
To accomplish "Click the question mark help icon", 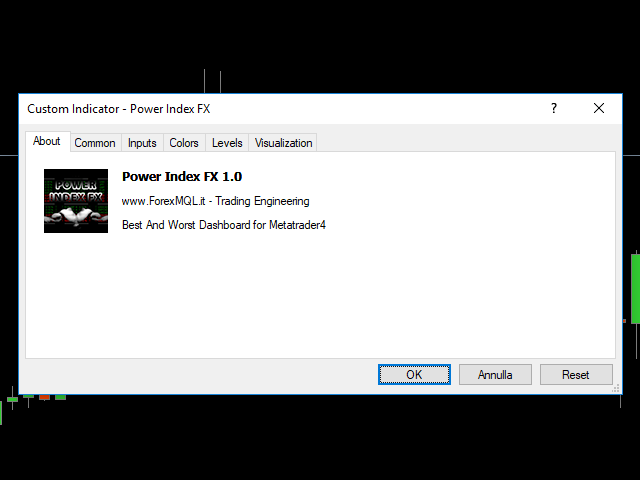I will tap(553, 109).
